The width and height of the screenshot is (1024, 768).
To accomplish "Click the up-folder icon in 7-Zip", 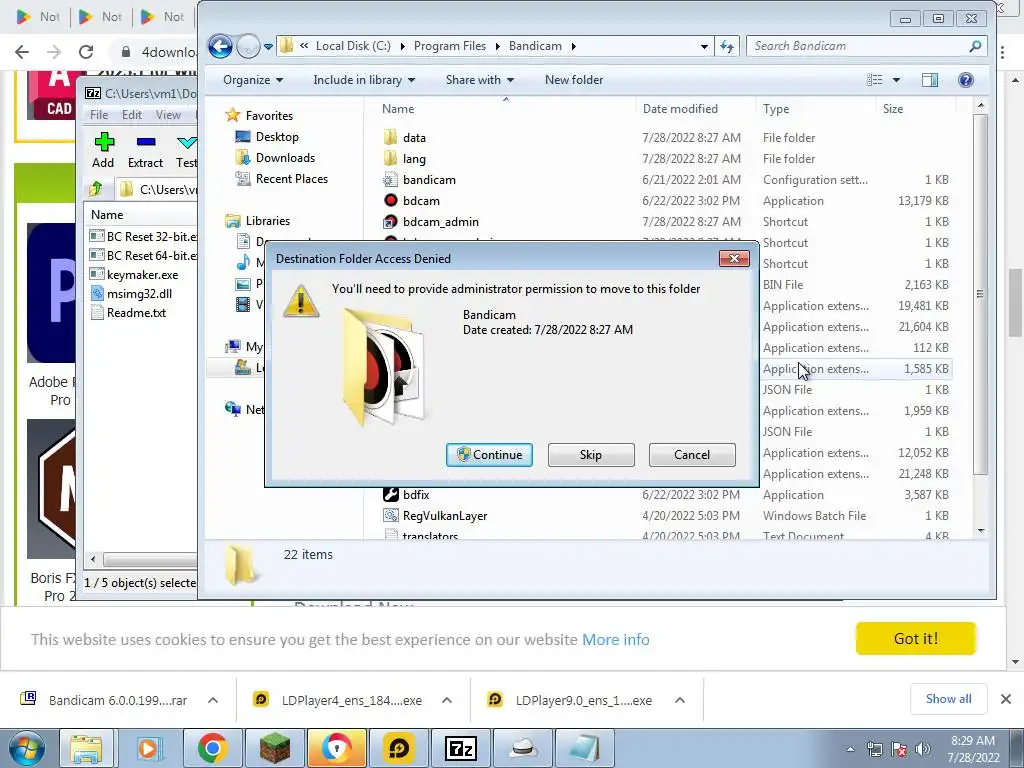I will click(x=96, y=189).
